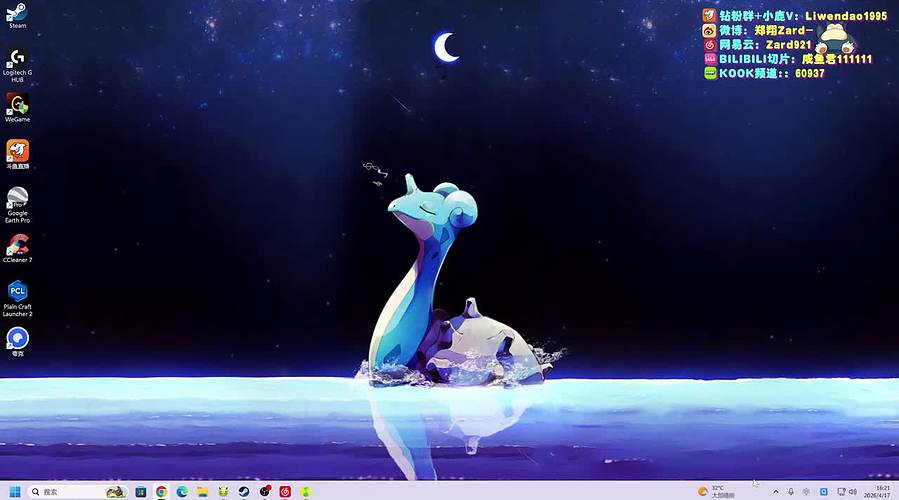The image size is (899, 500).
Task: Open Google Chrome from the taskbar
Action: coord(162,491)
